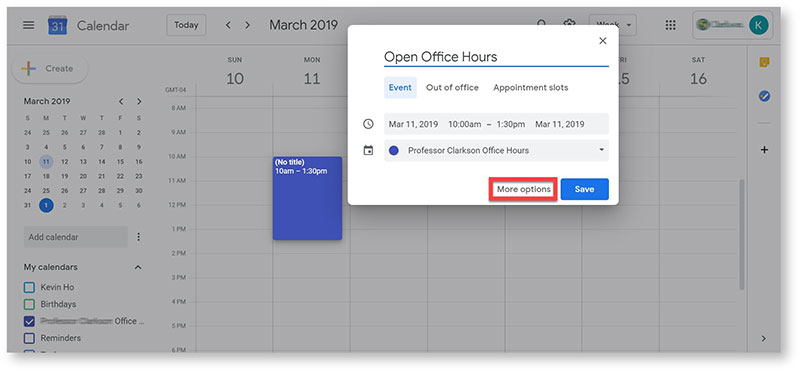This screenshot has height=372, width=800.
Task: Click the Add calendar field
Action: click(x=76, y=237)
